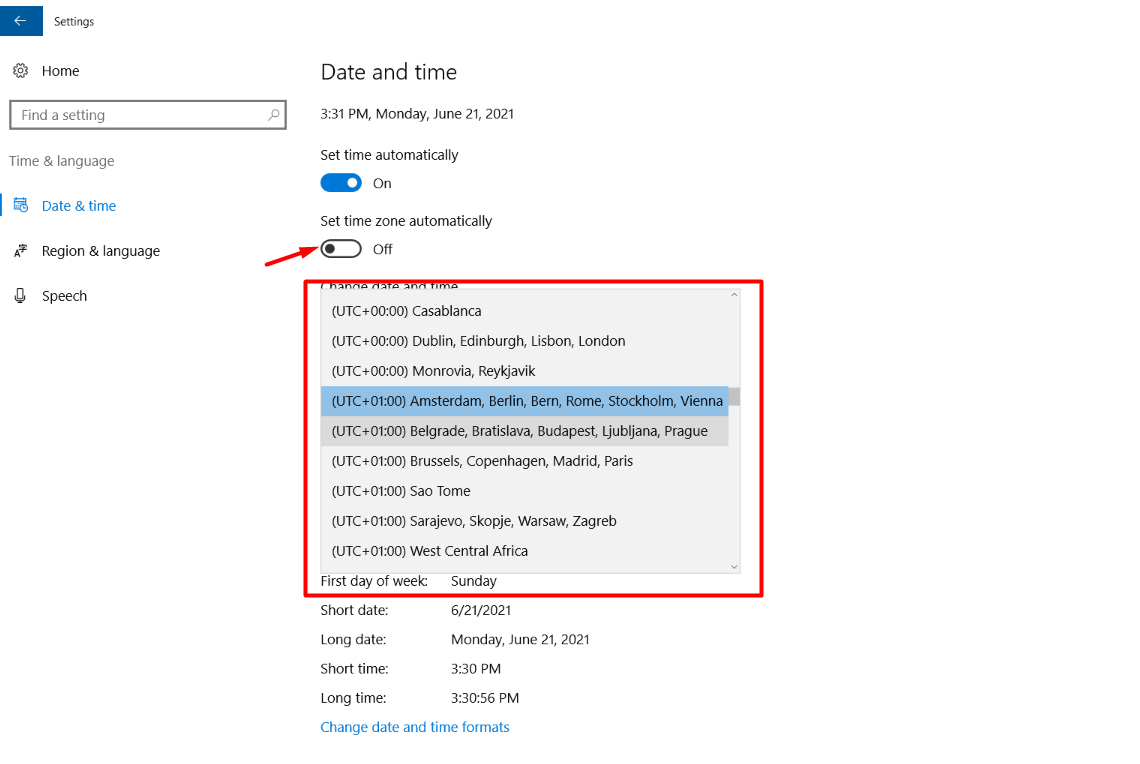Select West Central Africa time zone
This screenshot has width=1140, height=764.
tap(524, 551)
